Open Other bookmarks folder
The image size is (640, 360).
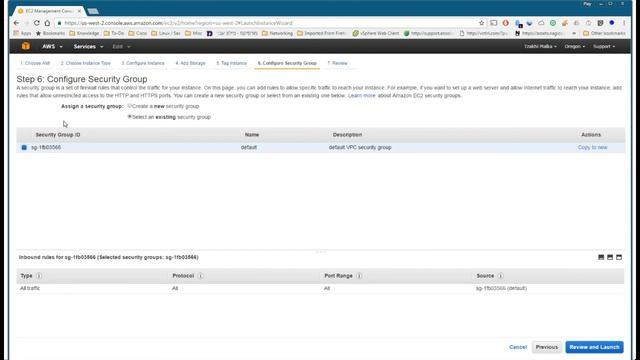pyautogui.click(x=604, y=33)
